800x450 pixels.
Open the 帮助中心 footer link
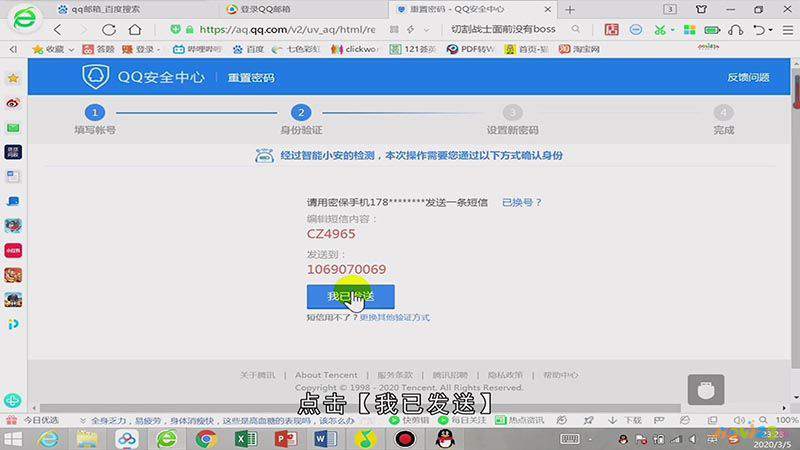(x=561, y=375)
